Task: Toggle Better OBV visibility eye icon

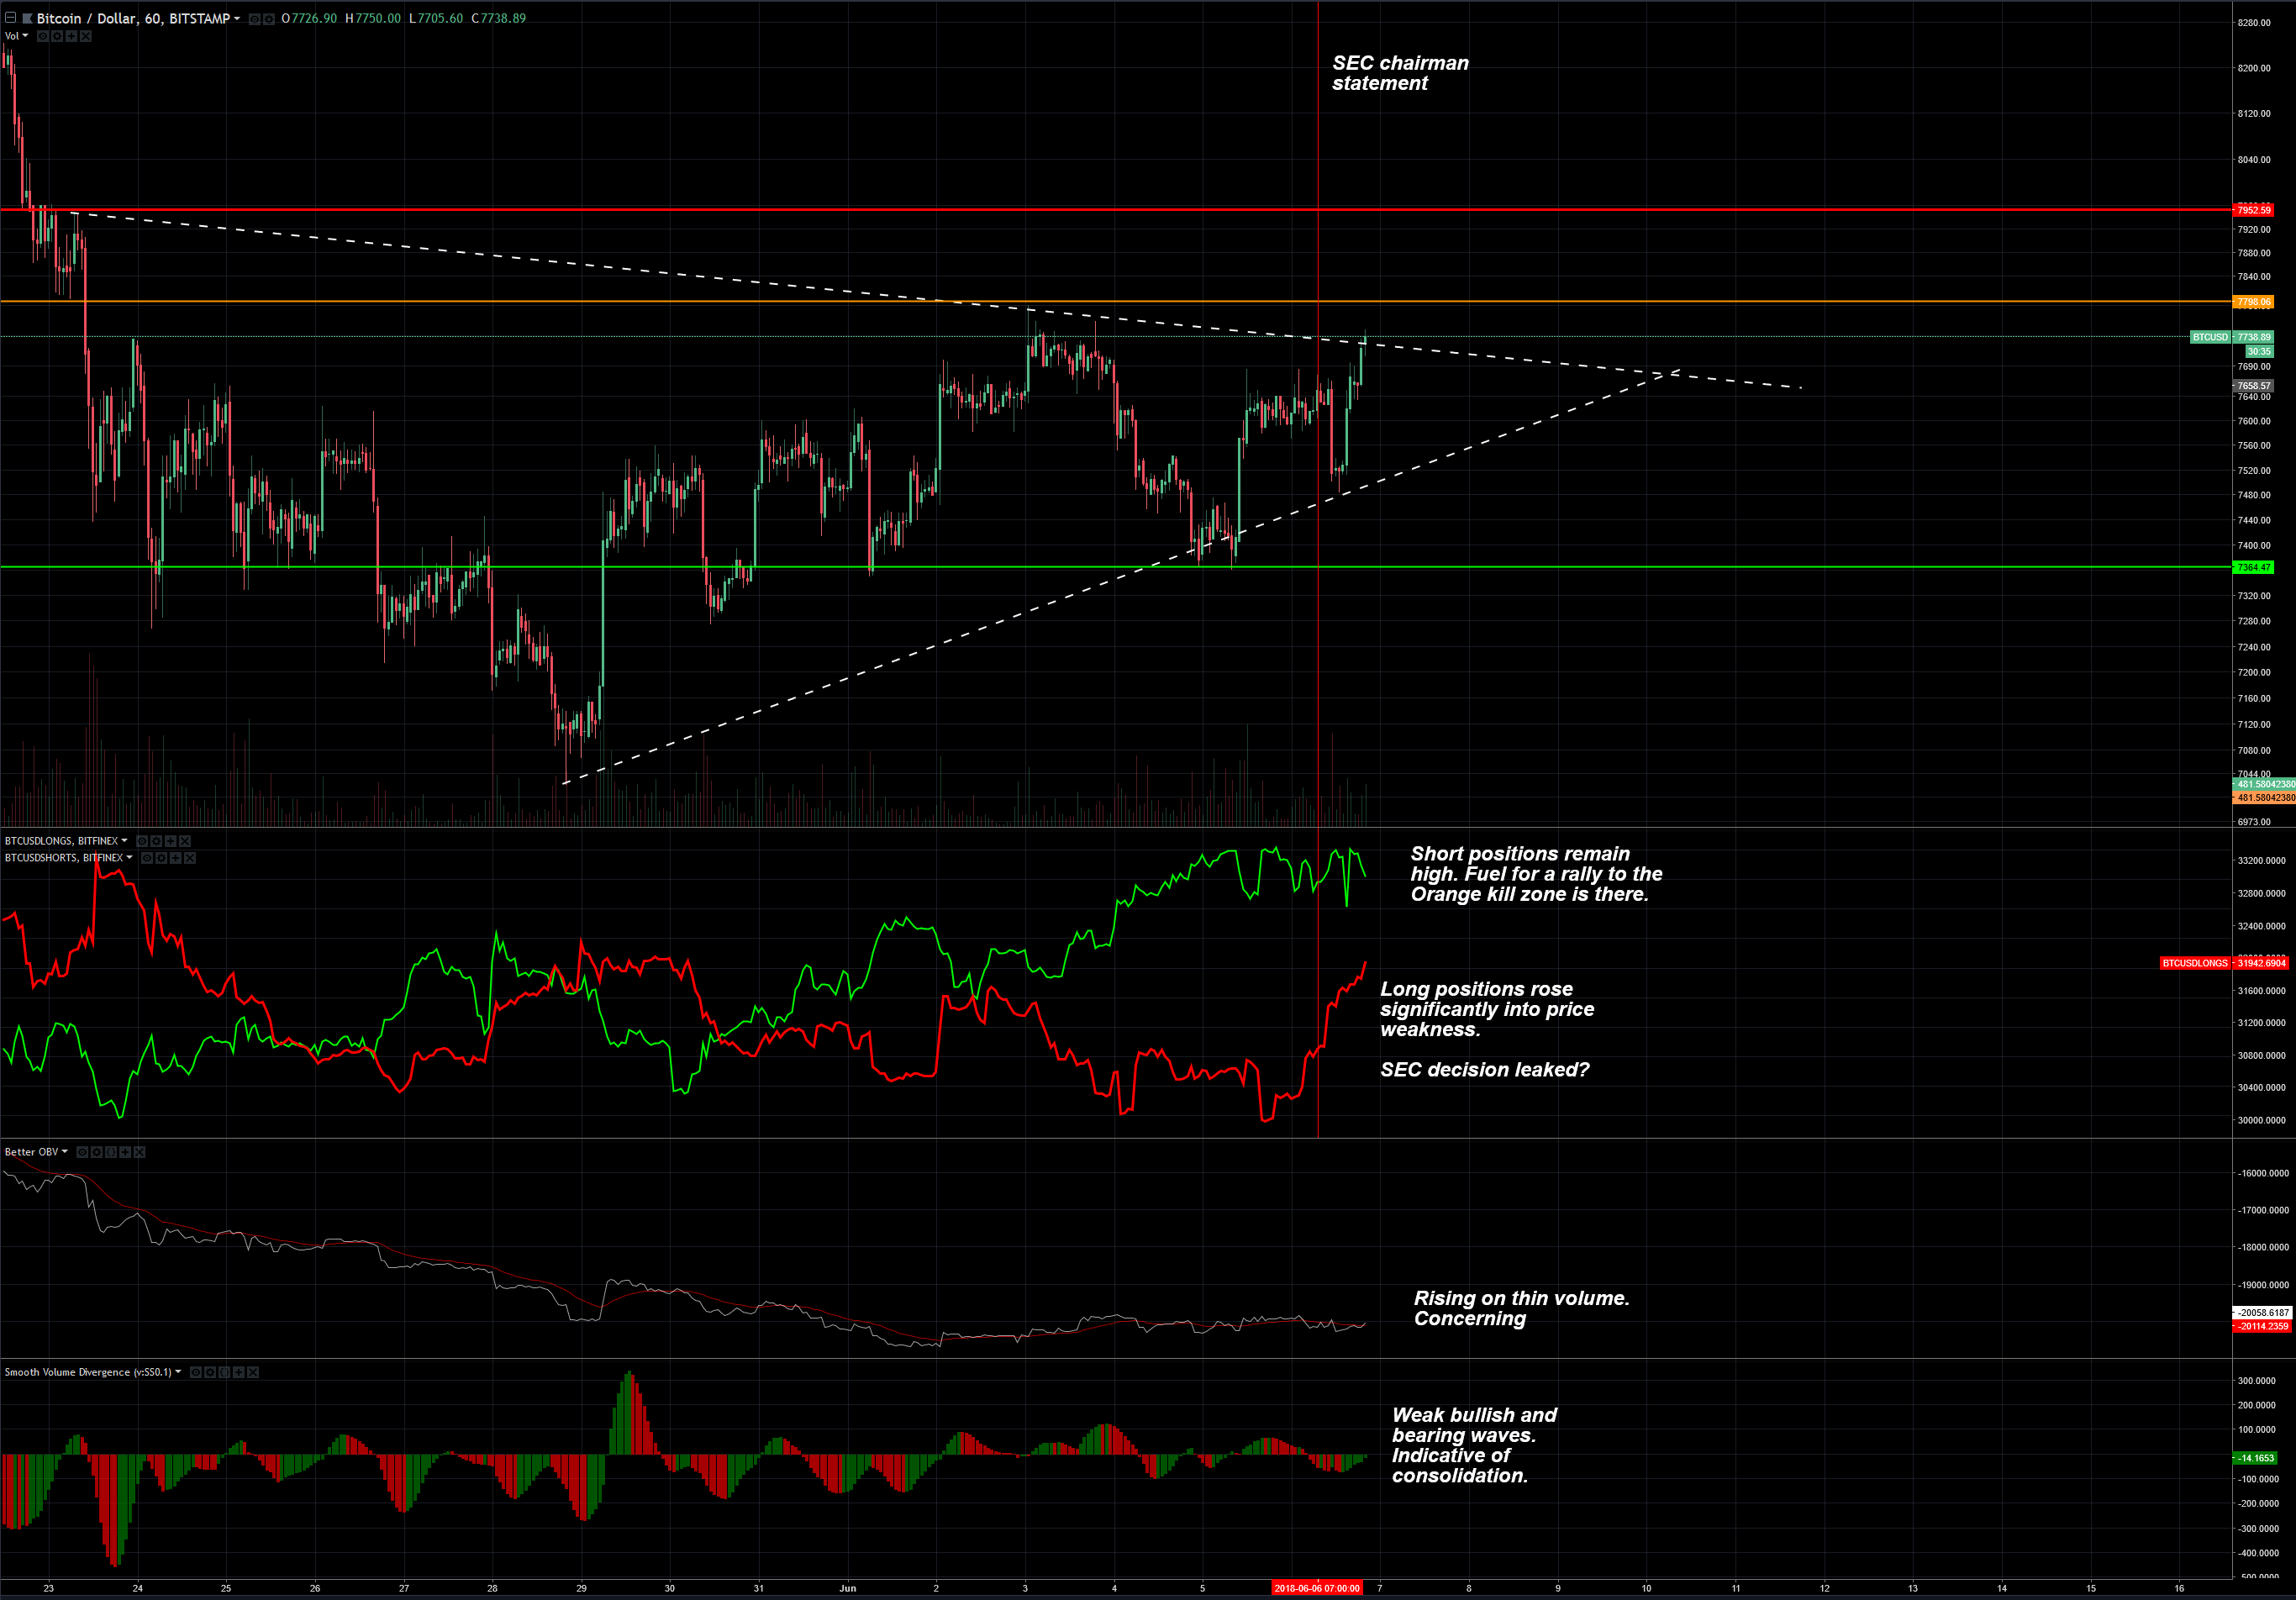Action: point(82,1152)
